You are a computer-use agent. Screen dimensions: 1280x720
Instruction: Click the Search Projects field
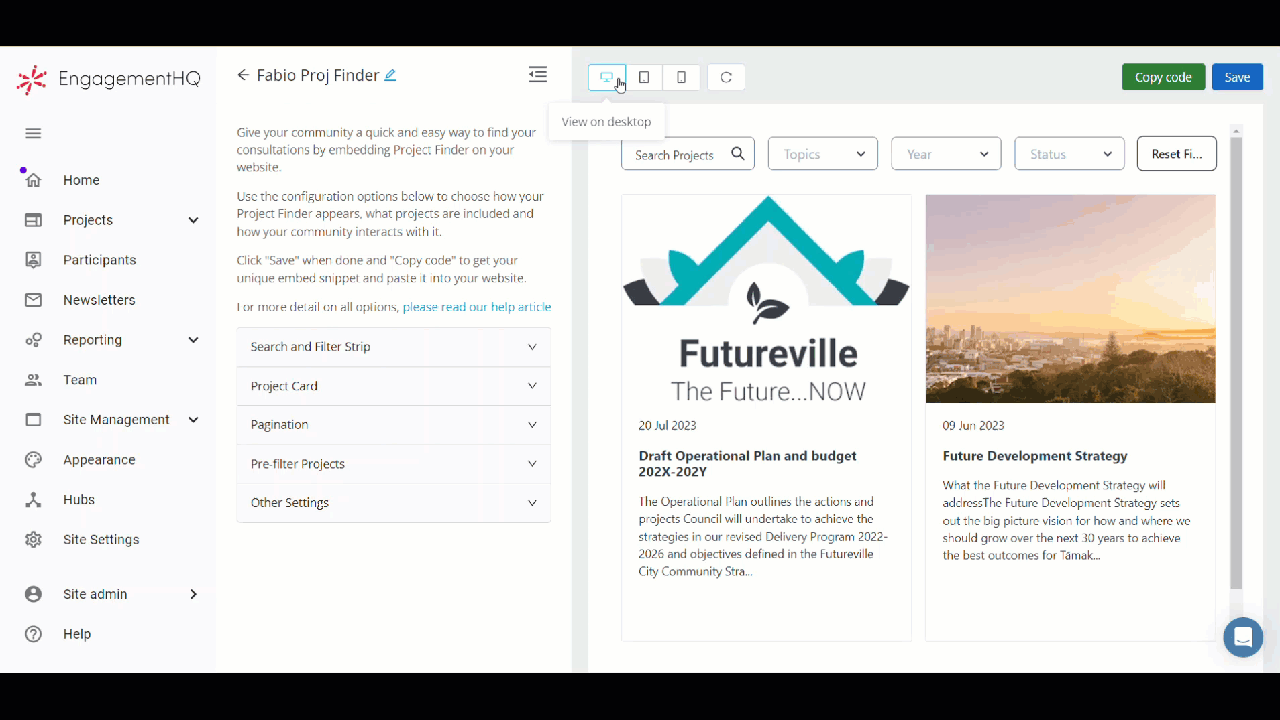[x=688, y=154]
